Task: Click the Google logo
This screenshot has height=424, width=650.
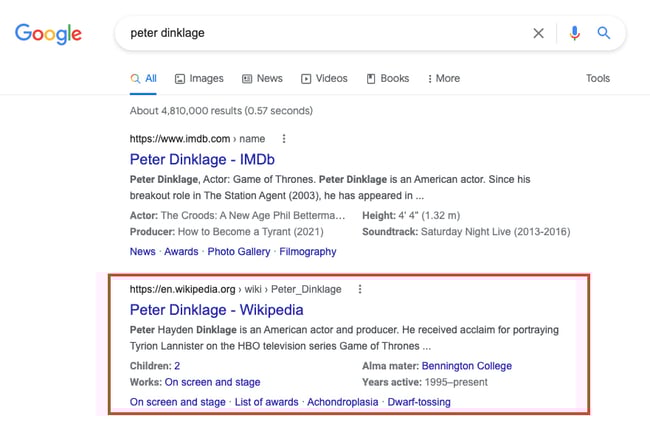Action: click(48, 34)
